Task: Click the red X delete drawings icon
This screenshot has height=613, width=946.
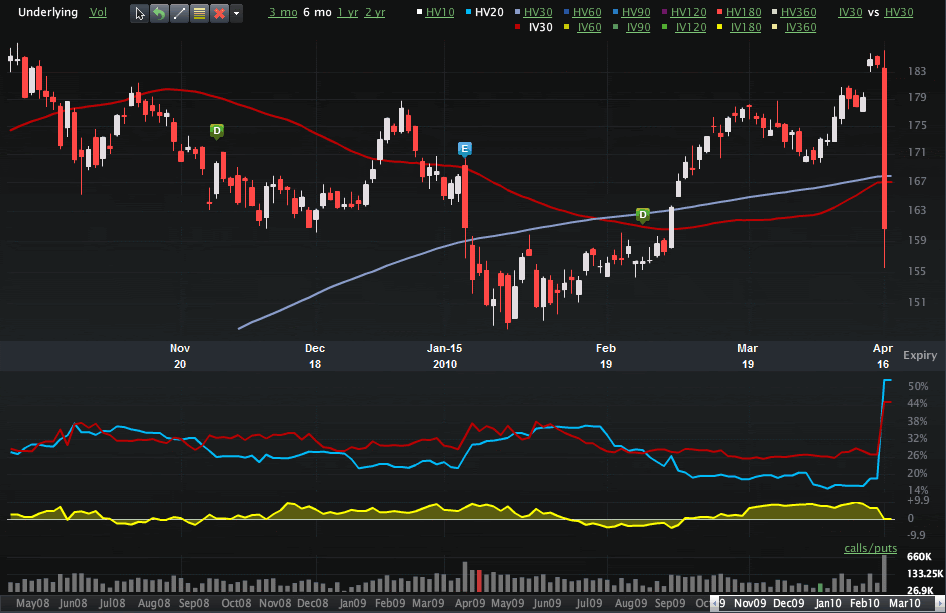Action: pos(219,13)
